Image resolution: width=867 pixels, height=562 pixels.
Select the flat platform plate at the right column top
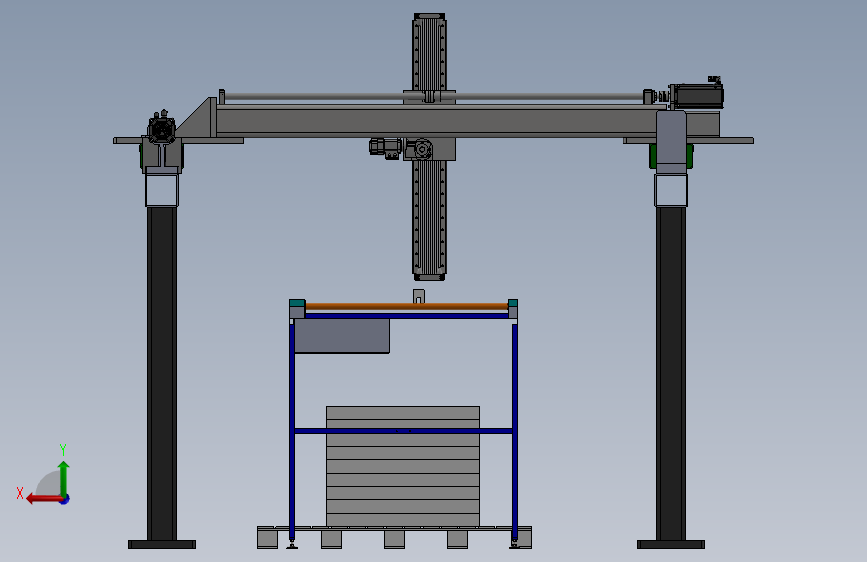[688, 140]
